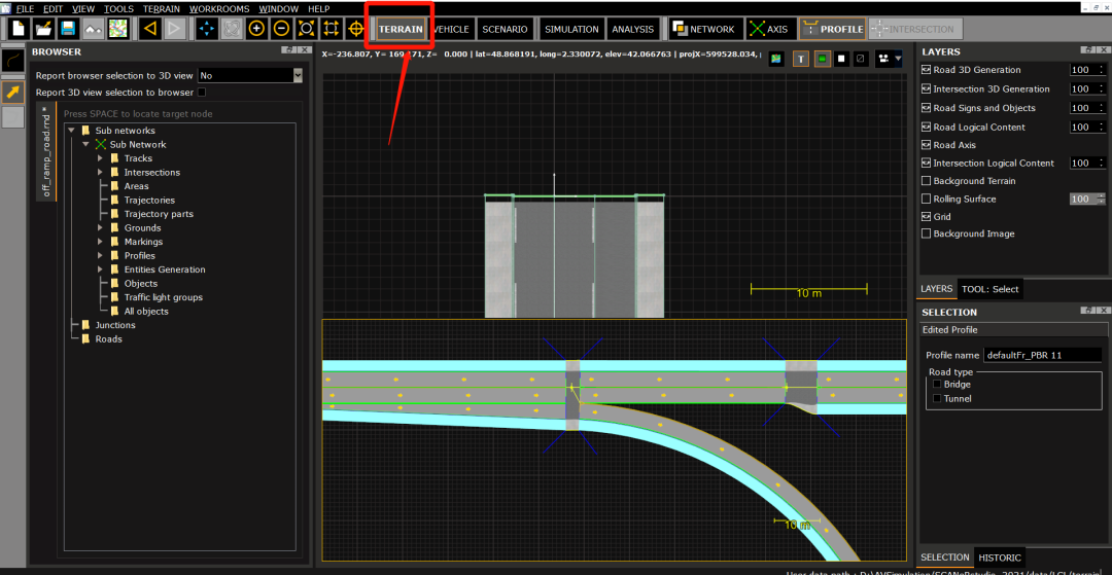Click the zoom in plus icon
Screen dimensions: 1115x575
click(x=256, y=29)
